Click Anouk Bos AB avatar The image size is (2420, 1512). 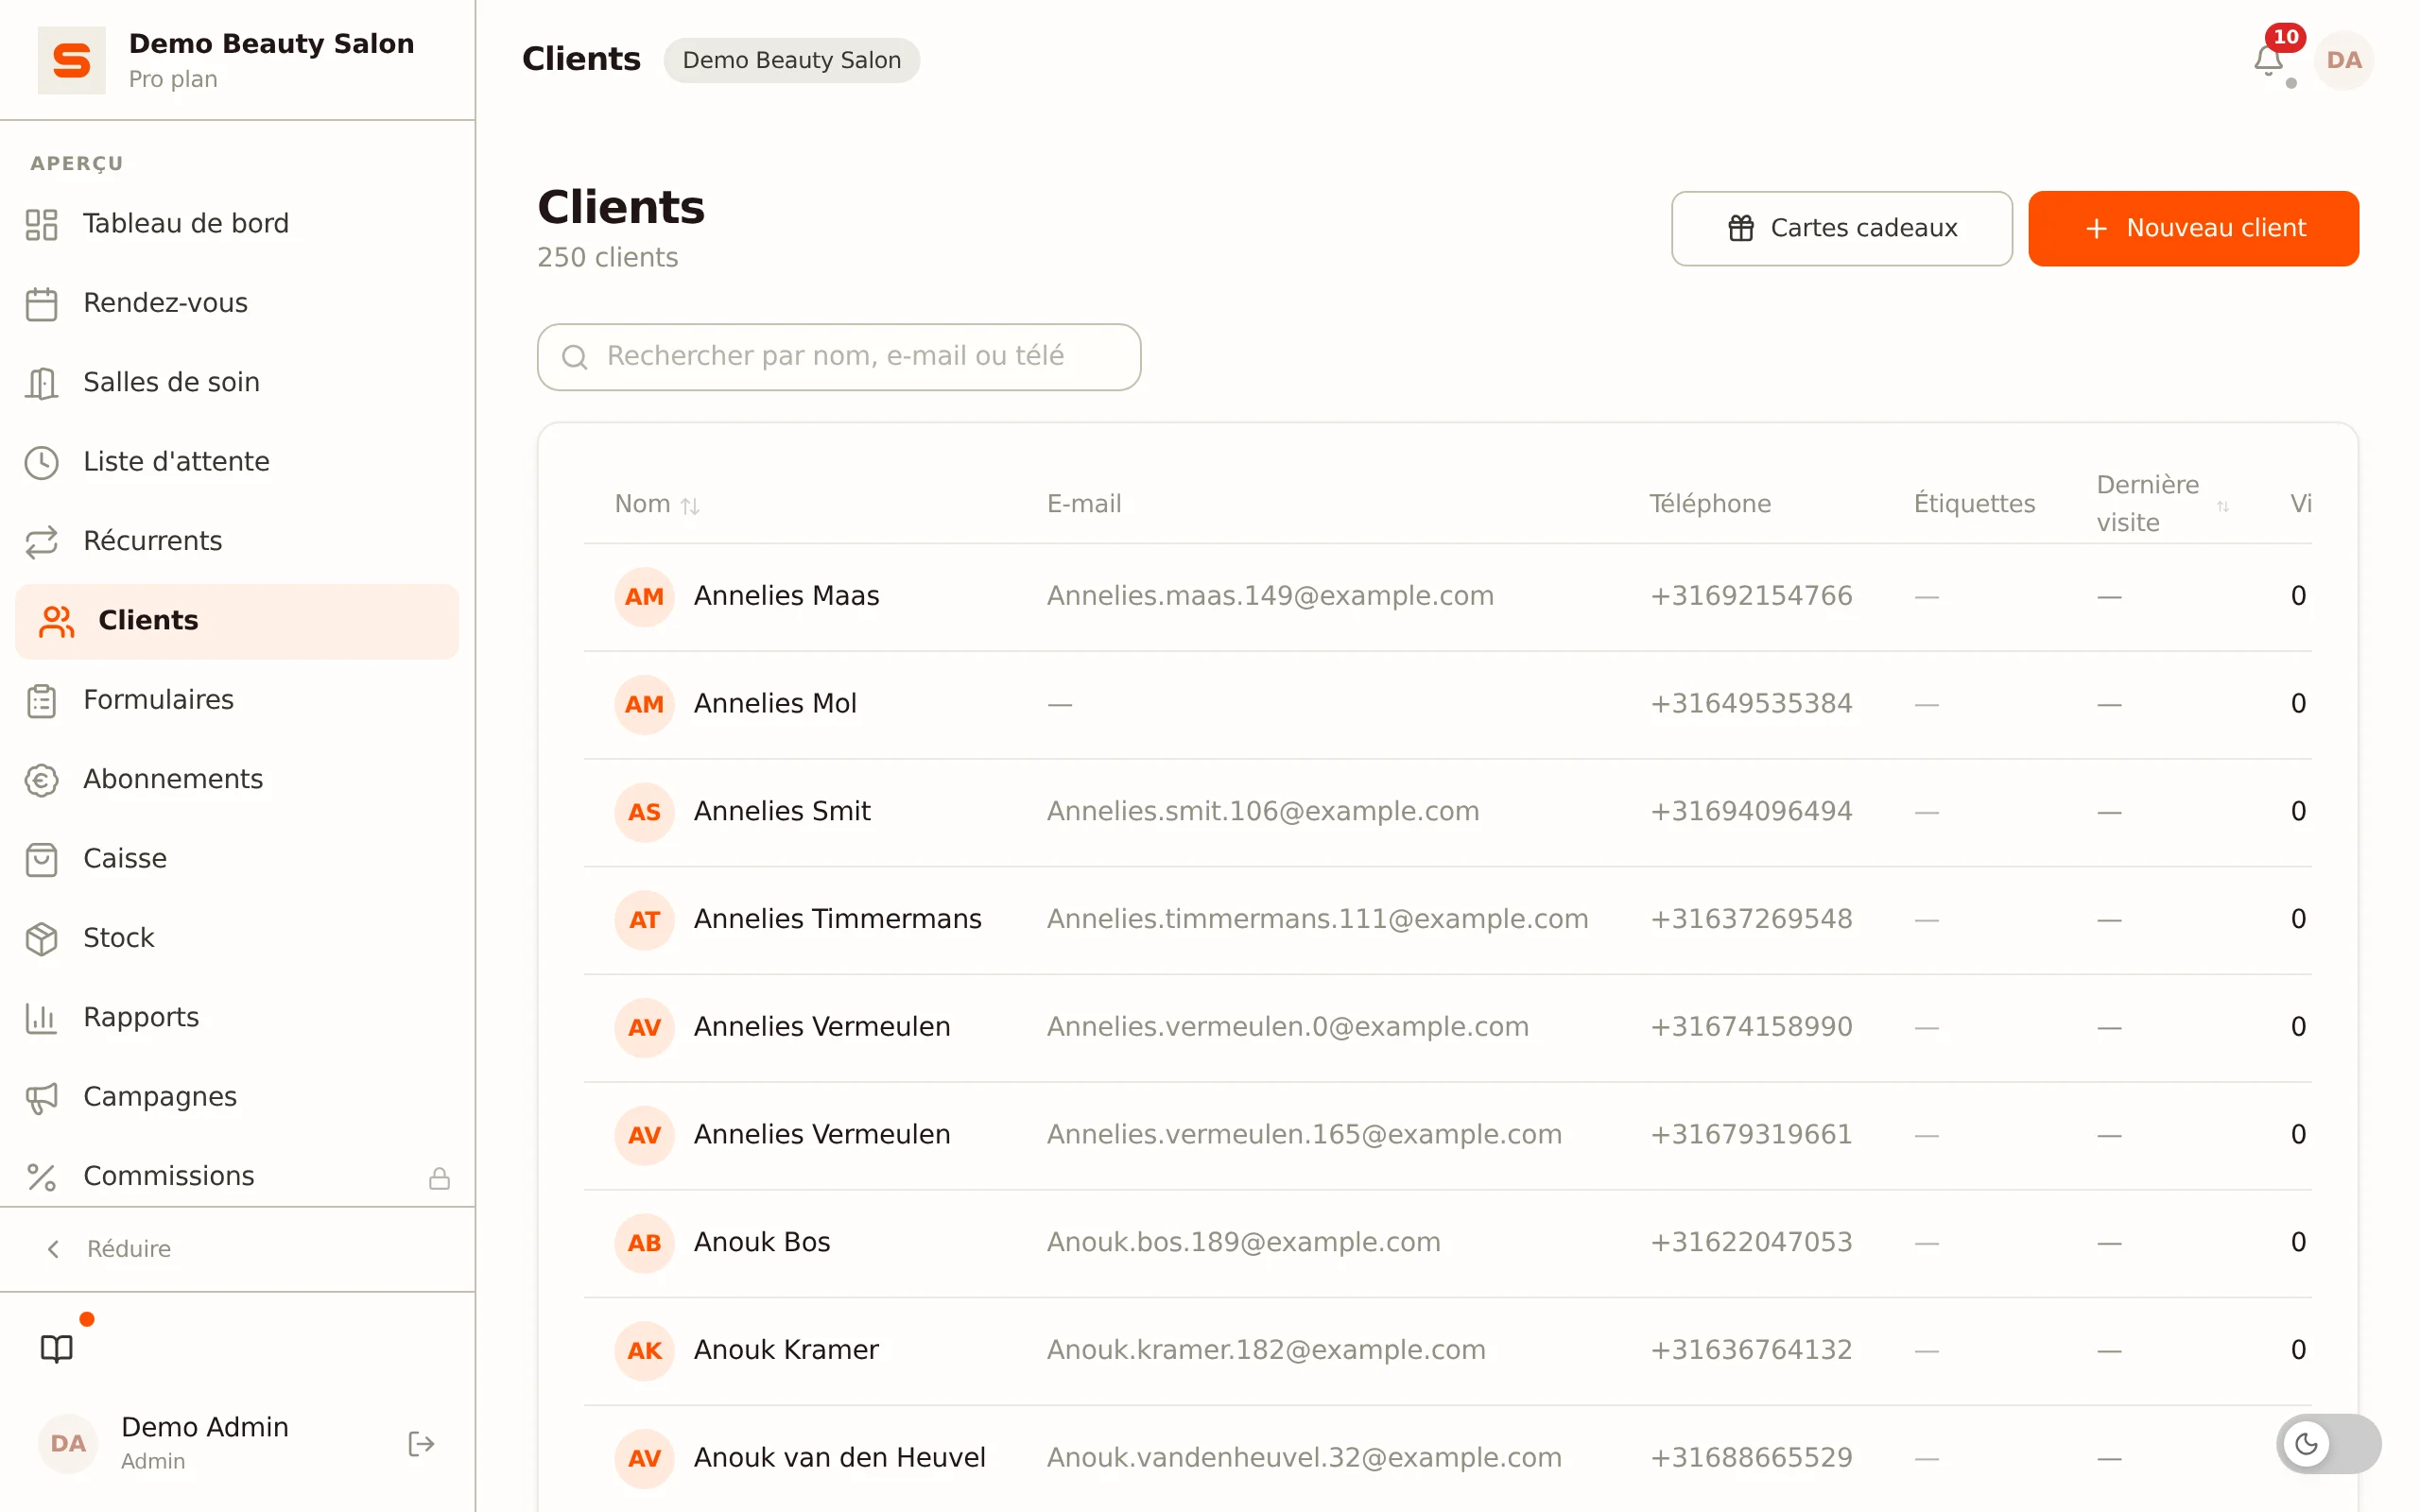tap(644, 1243)
